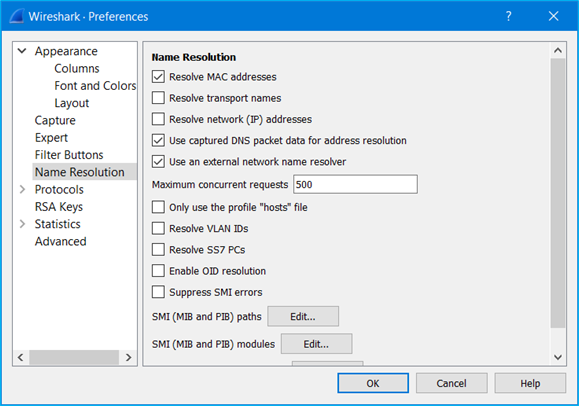Screen dimensions: 579x406
Task: Open the Advanced preferences section
Action: [61, 241]
